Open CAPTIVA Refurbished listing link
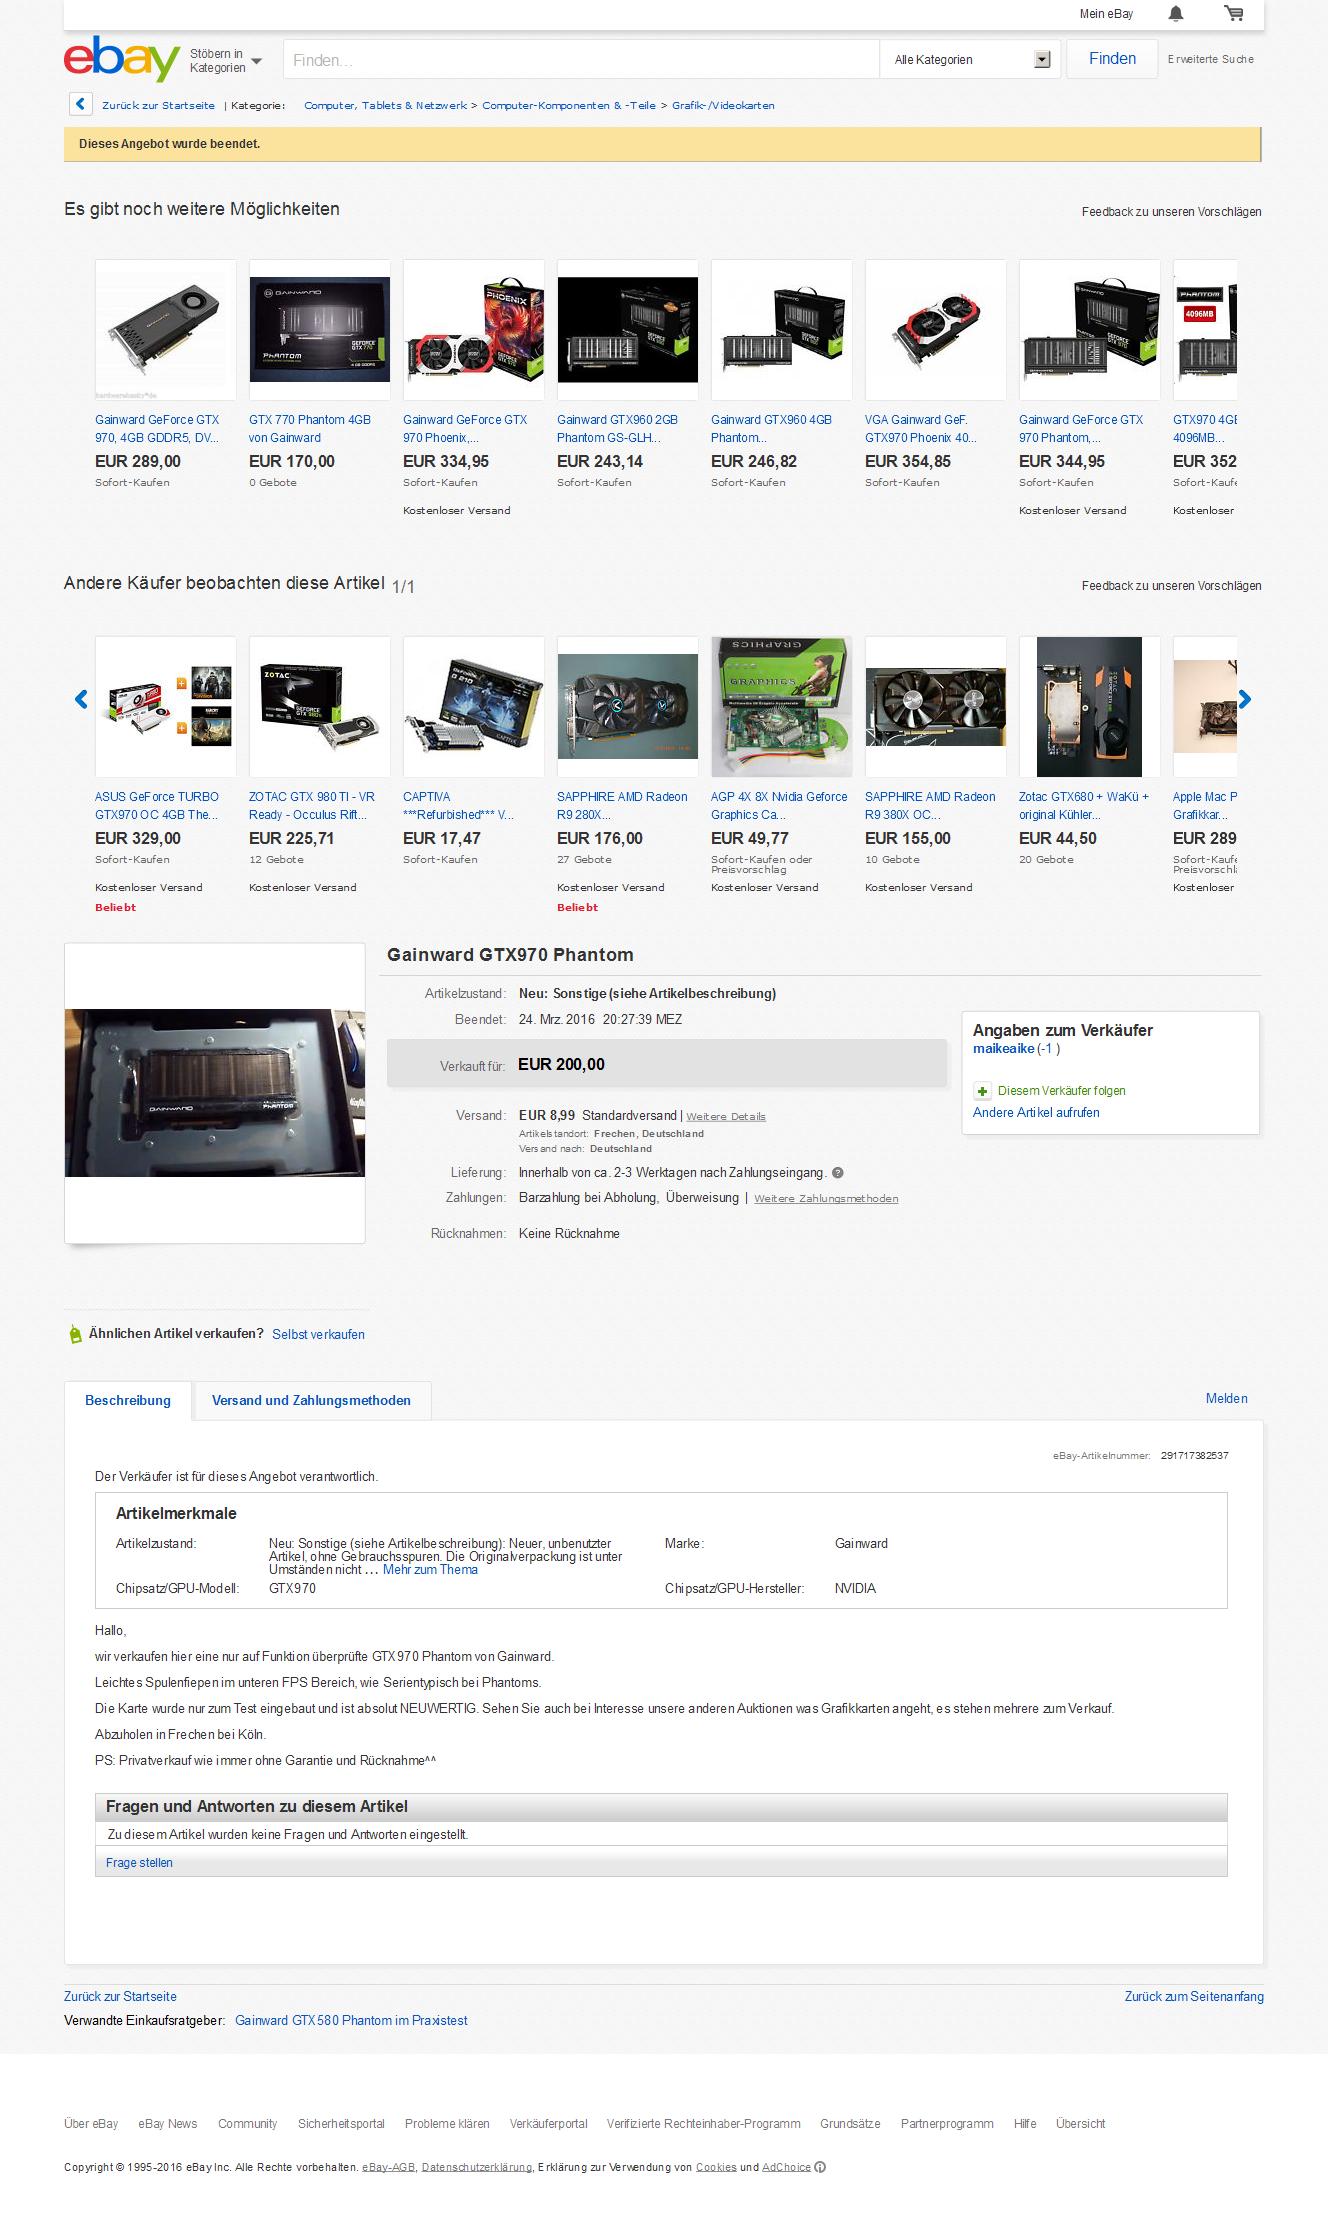 point(458,806)
